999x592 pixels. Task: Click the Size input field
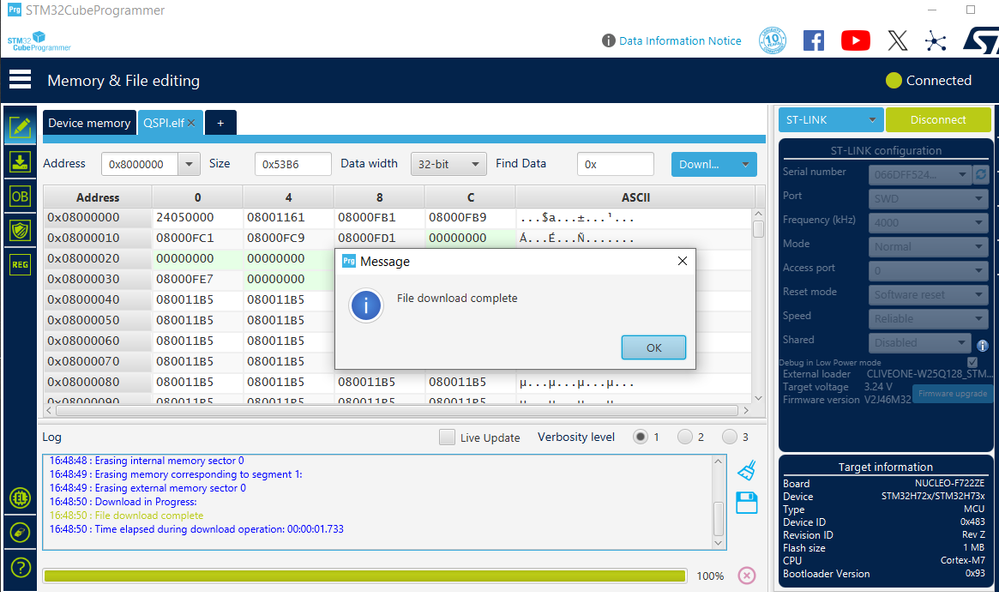pyautogui.click(x=293, y=164)
